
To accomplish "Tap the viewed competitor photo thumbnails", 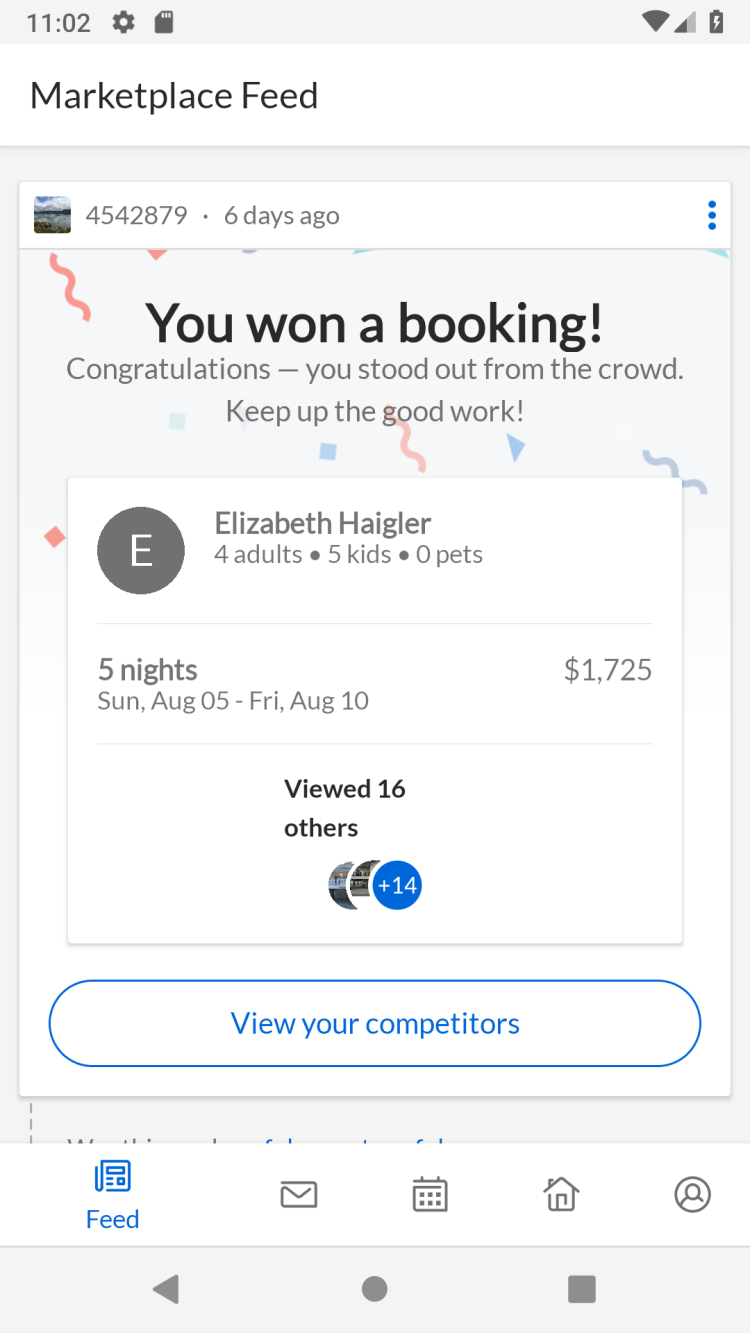I will (x=350, y=885).
